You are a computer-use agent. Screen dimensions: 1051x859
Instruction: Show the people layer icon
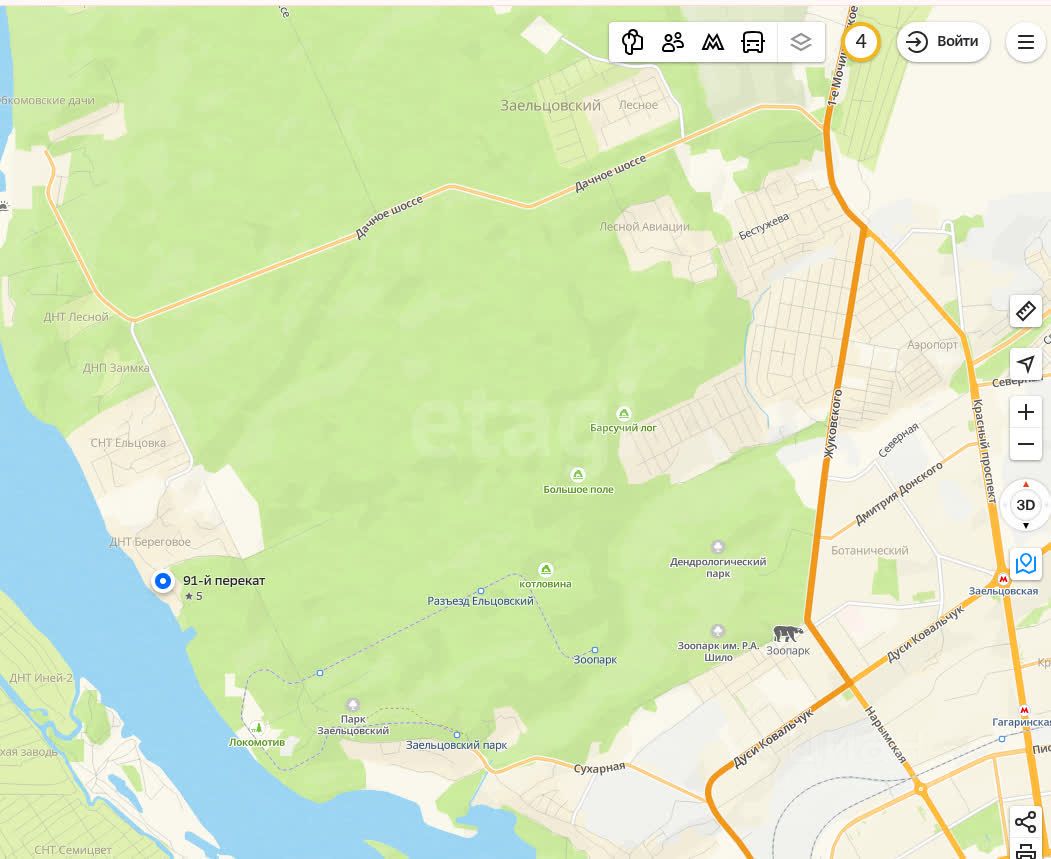click(x=672, y=42)
